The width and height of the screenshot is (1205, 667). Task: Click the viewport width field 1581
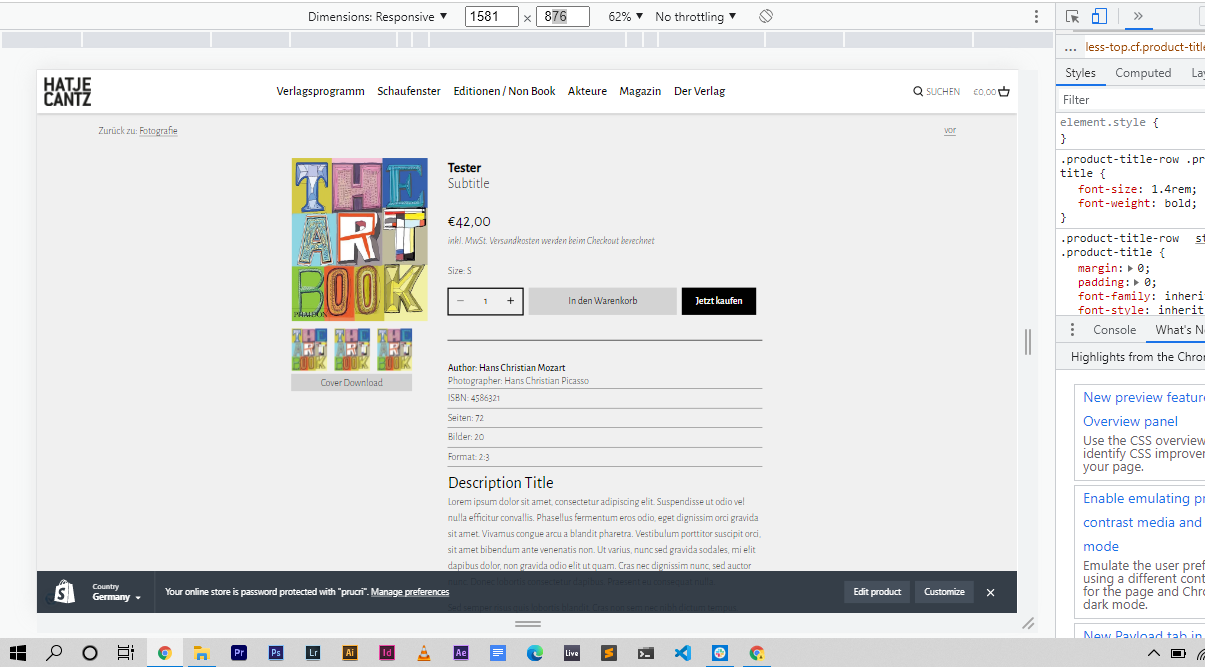492,17
